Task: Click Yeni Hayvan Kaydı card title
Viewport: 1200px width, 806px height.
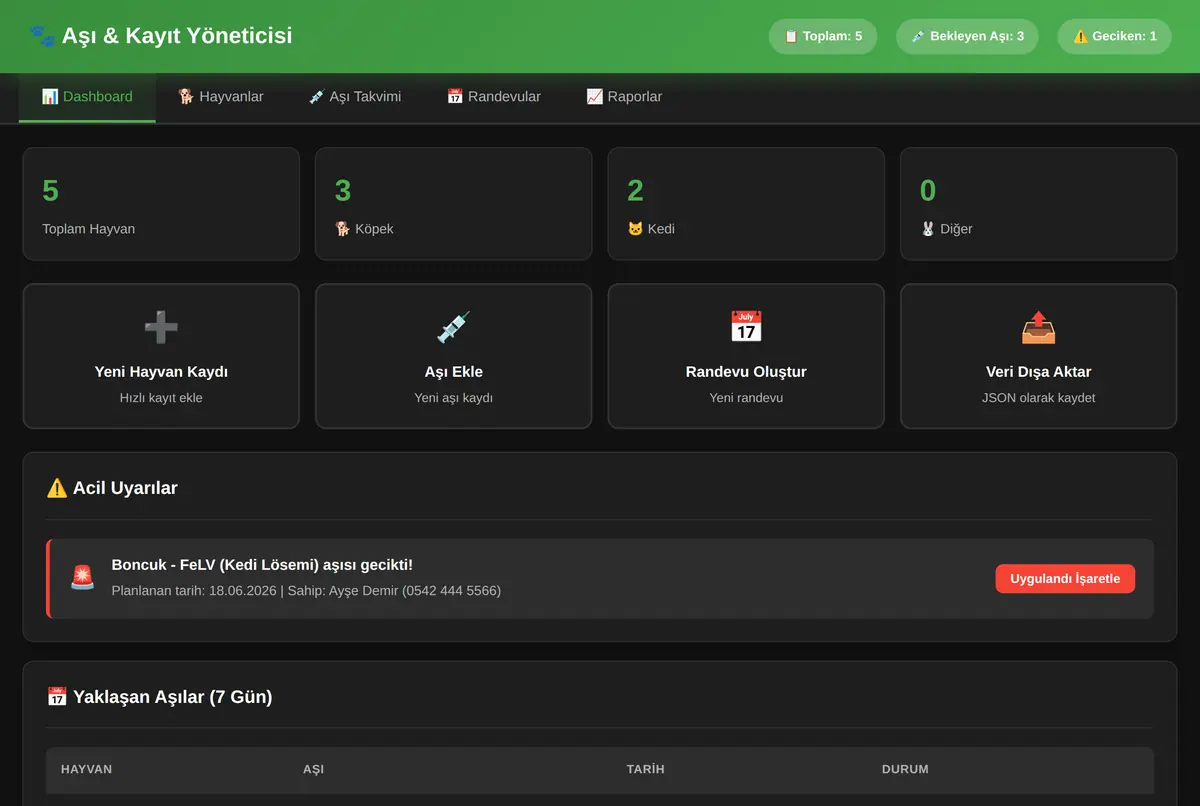Action: [161, 372]
